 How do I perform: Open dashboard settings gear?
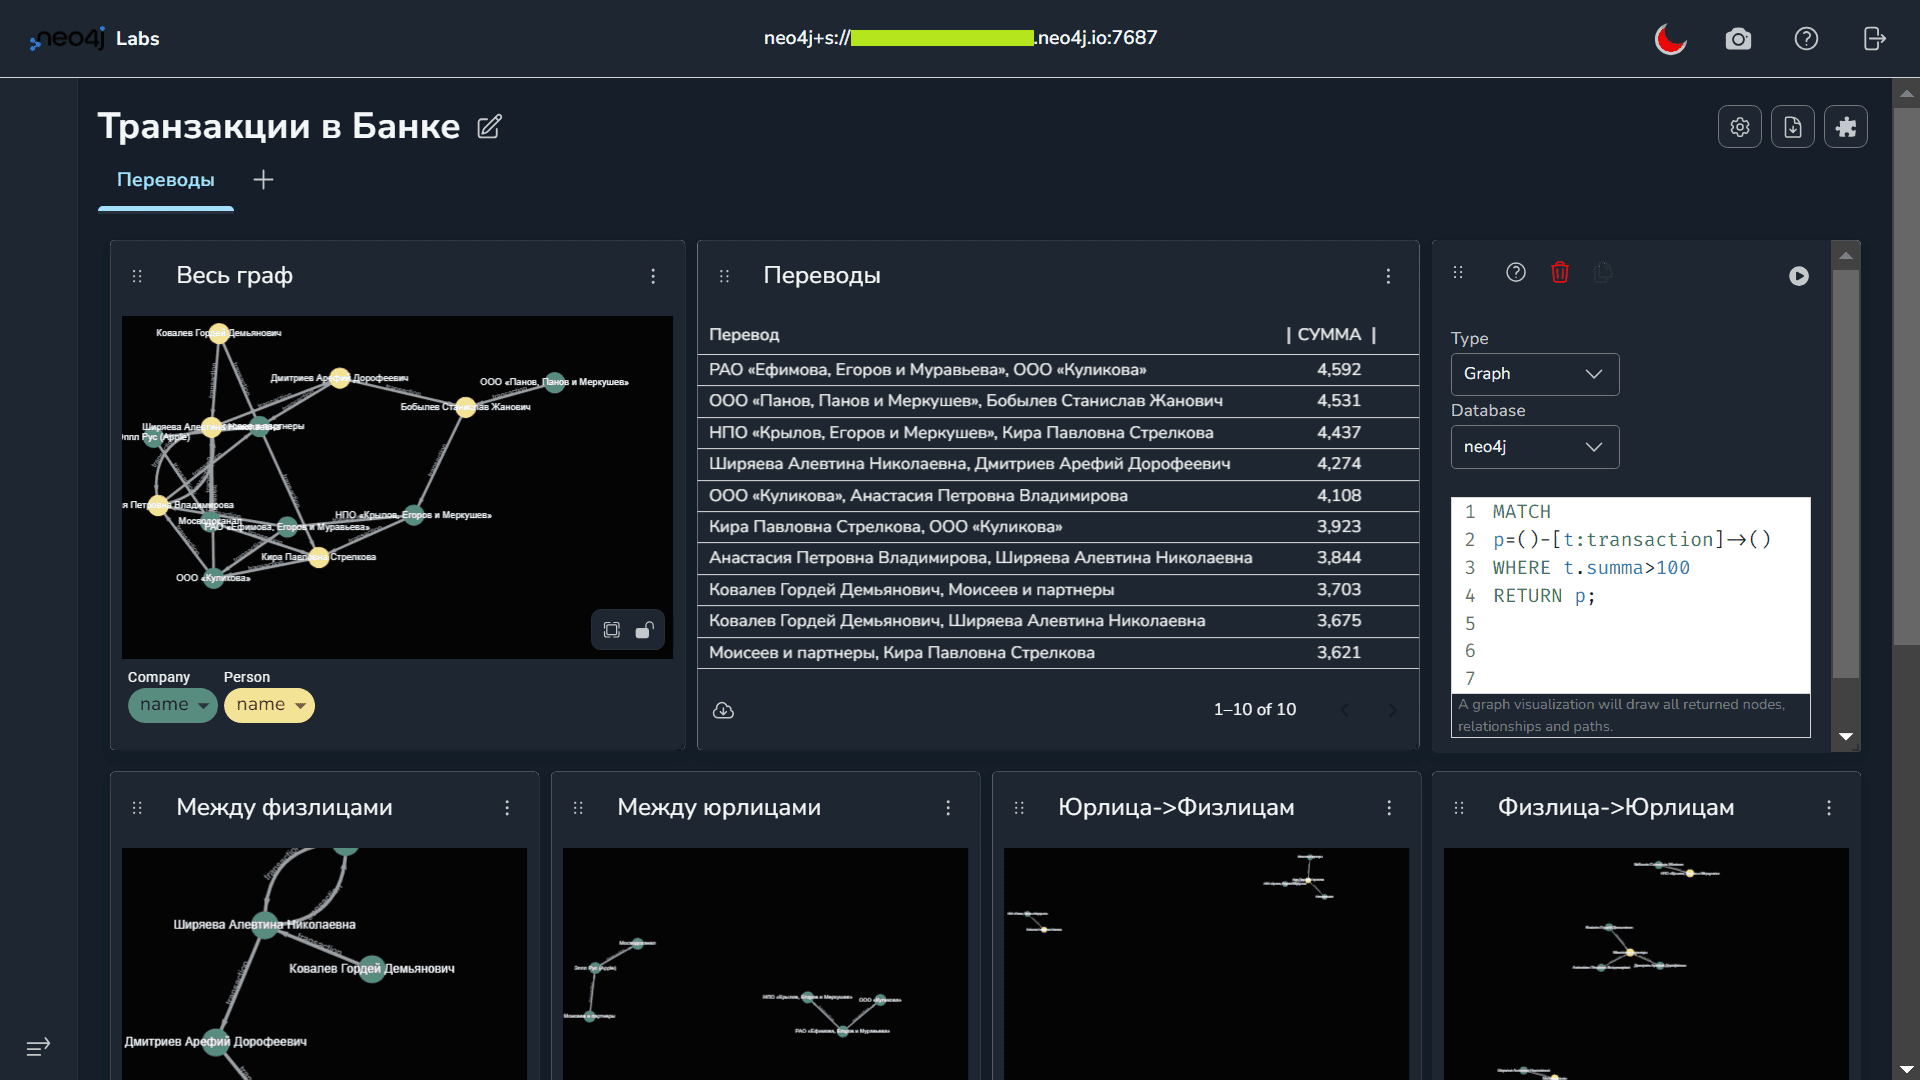pyautogui.click(x=1740, y=127)
